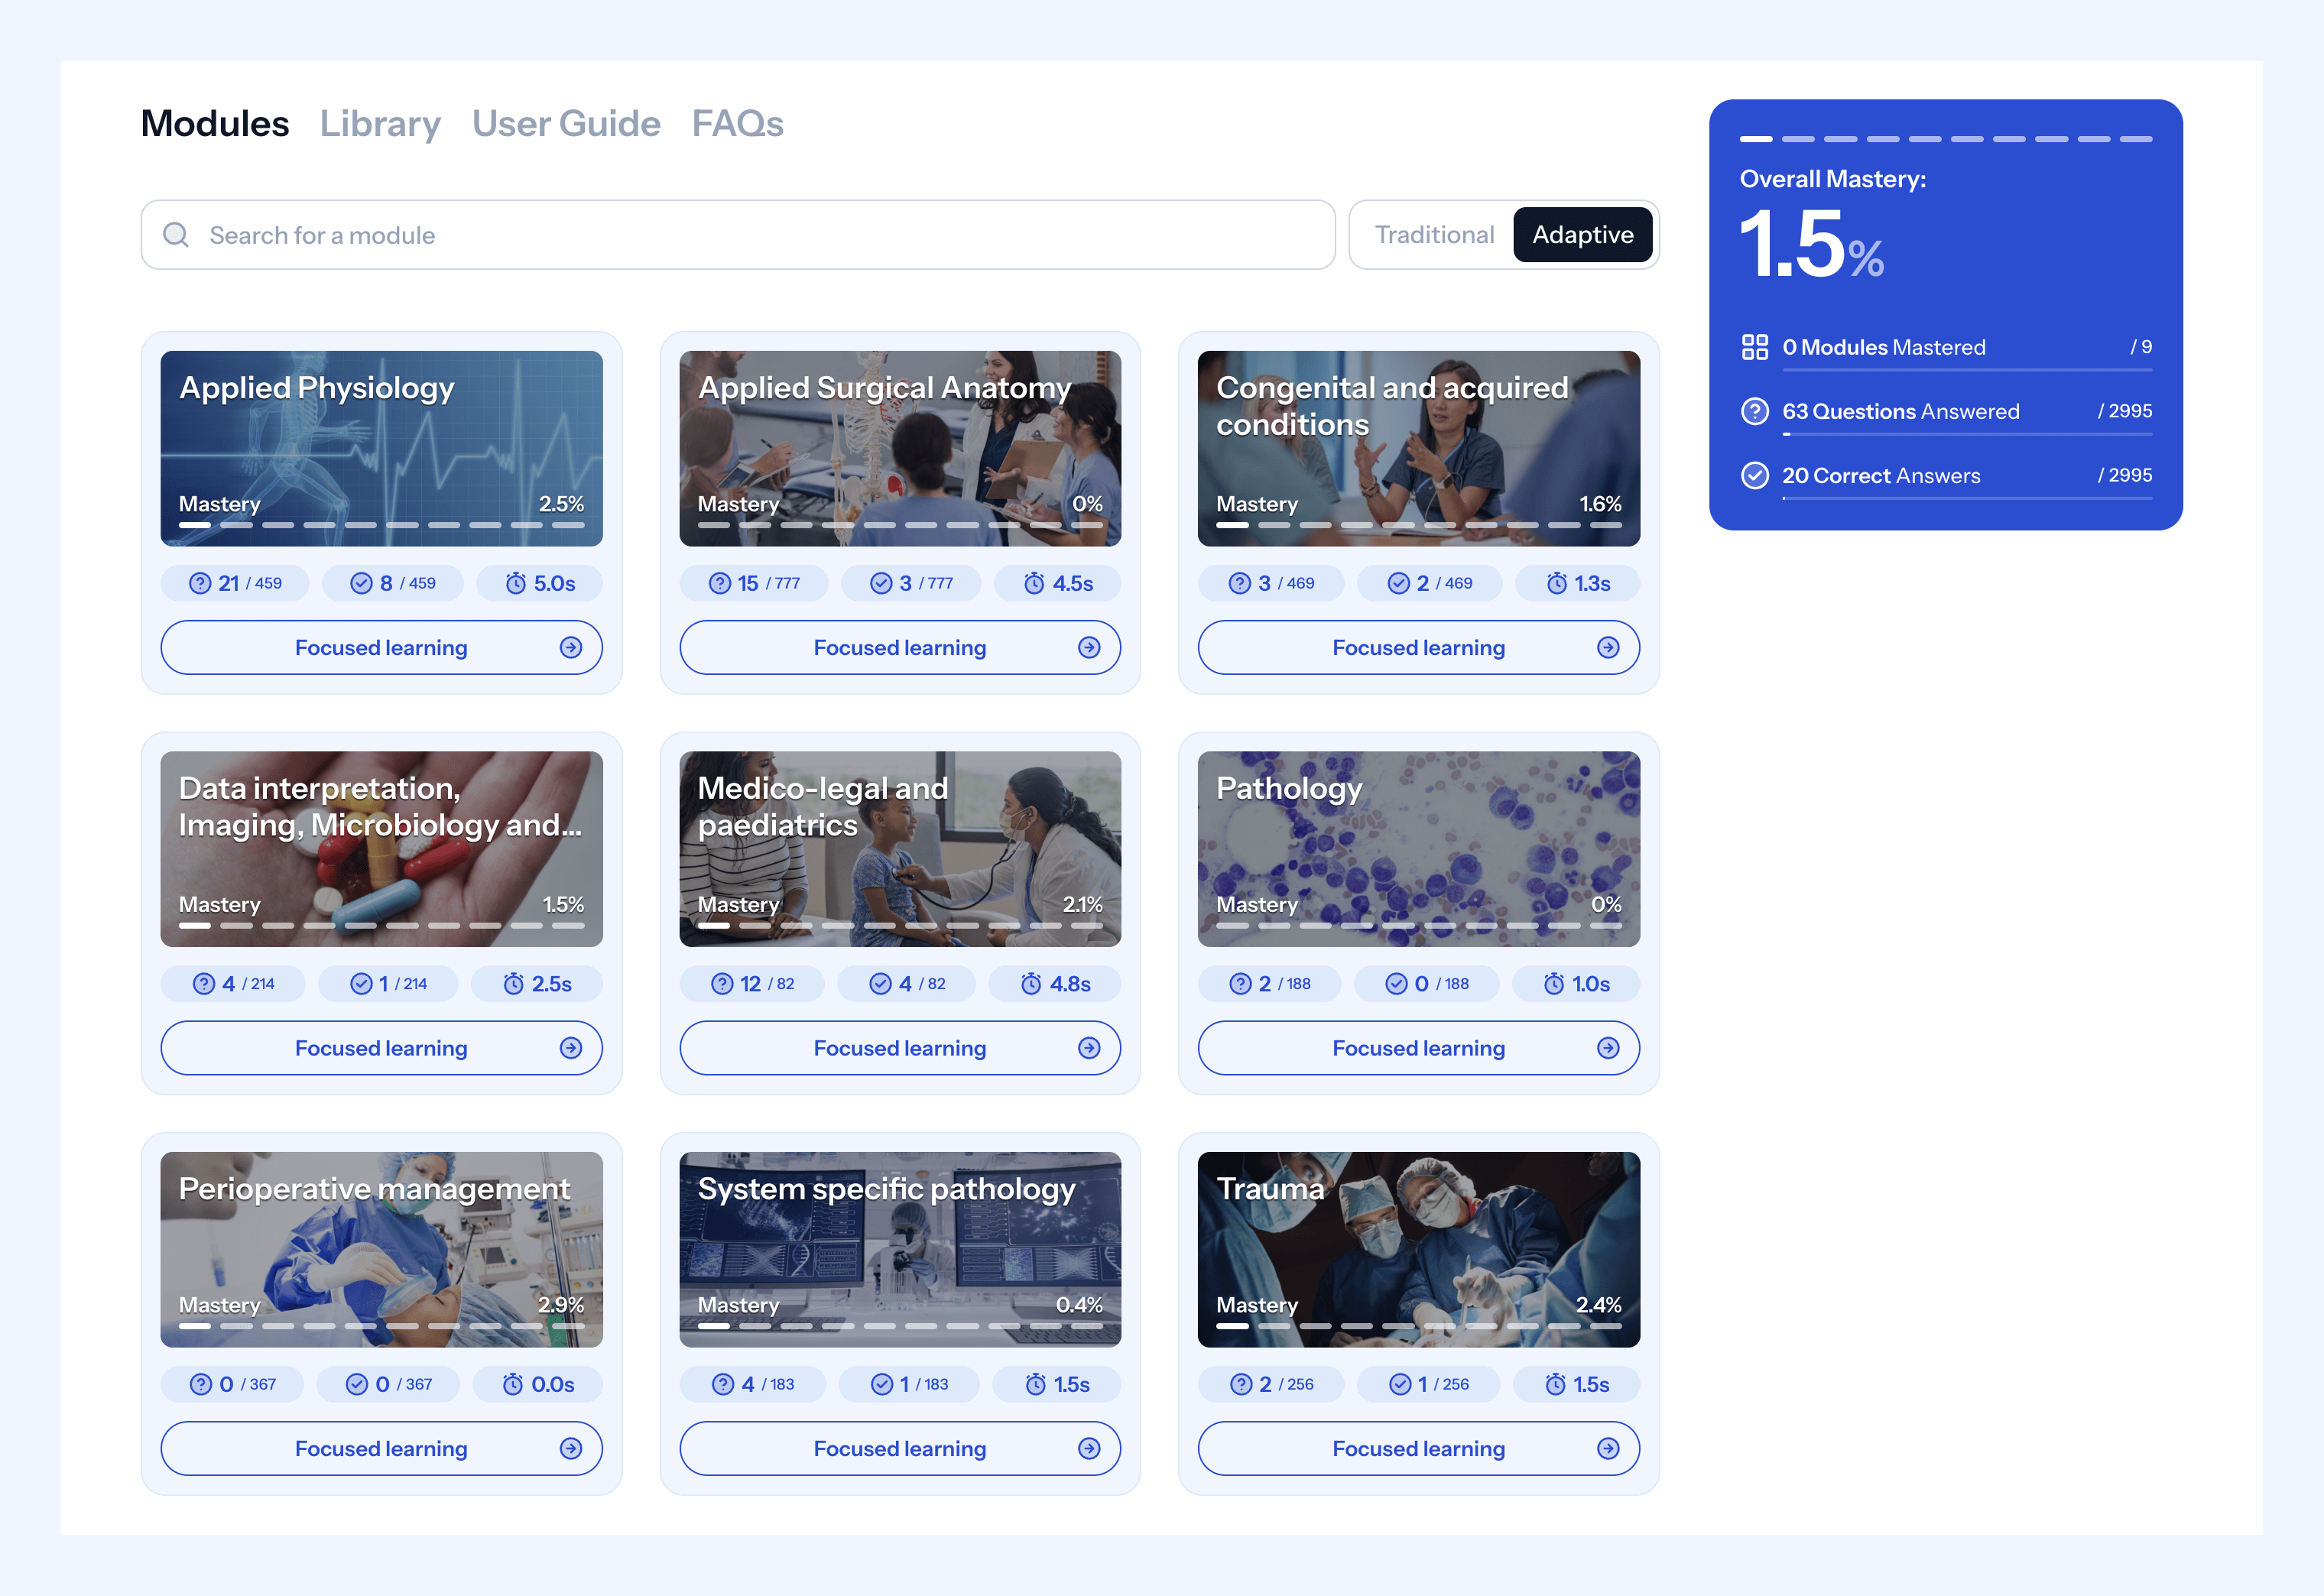Click arrow icon on Applied Physiology Focused learning

(x=571, y=648)
